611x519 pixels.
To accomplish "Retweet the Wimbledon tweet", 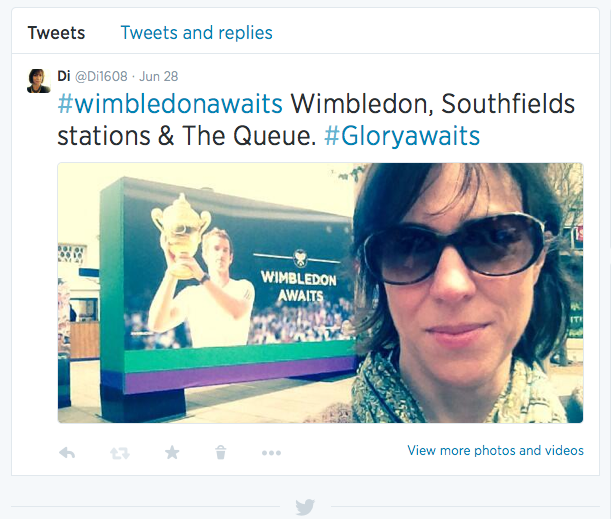I will [119, 452].
